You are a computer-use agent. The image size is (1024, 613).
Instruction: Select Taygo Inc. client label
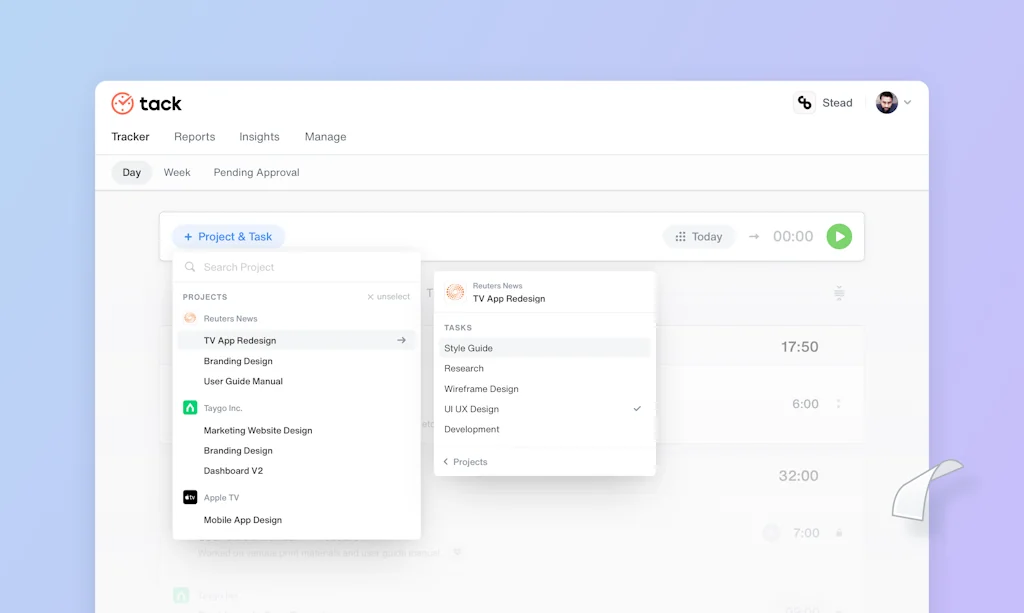point(223,408)
